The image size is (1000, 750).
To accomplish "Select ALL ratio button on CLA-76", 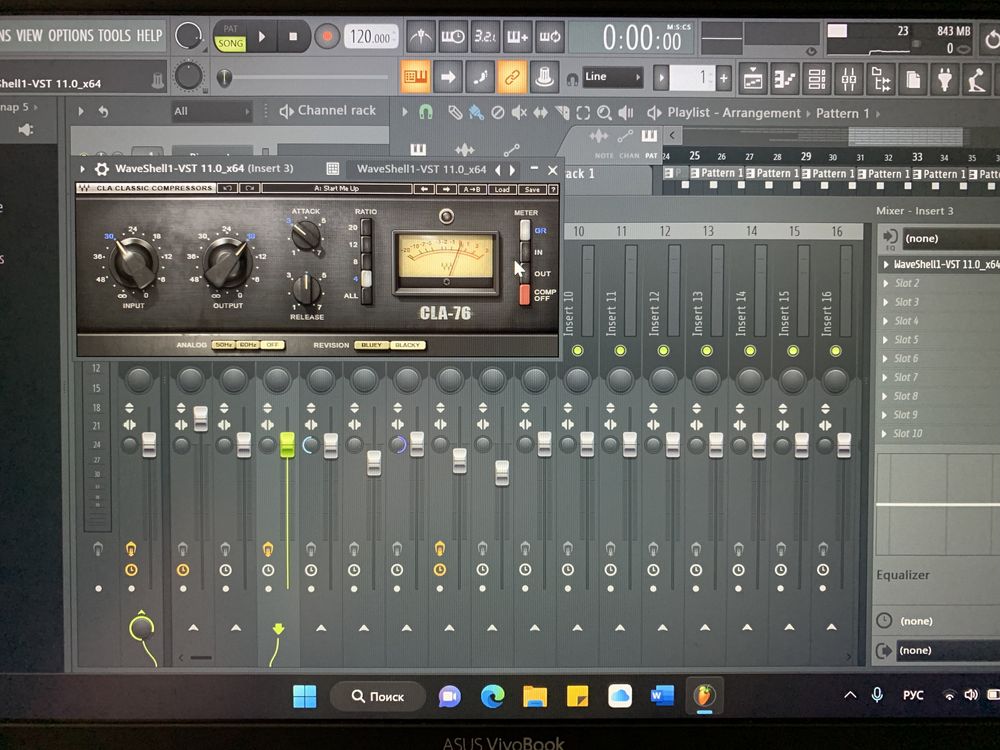I will coord(366,296).
